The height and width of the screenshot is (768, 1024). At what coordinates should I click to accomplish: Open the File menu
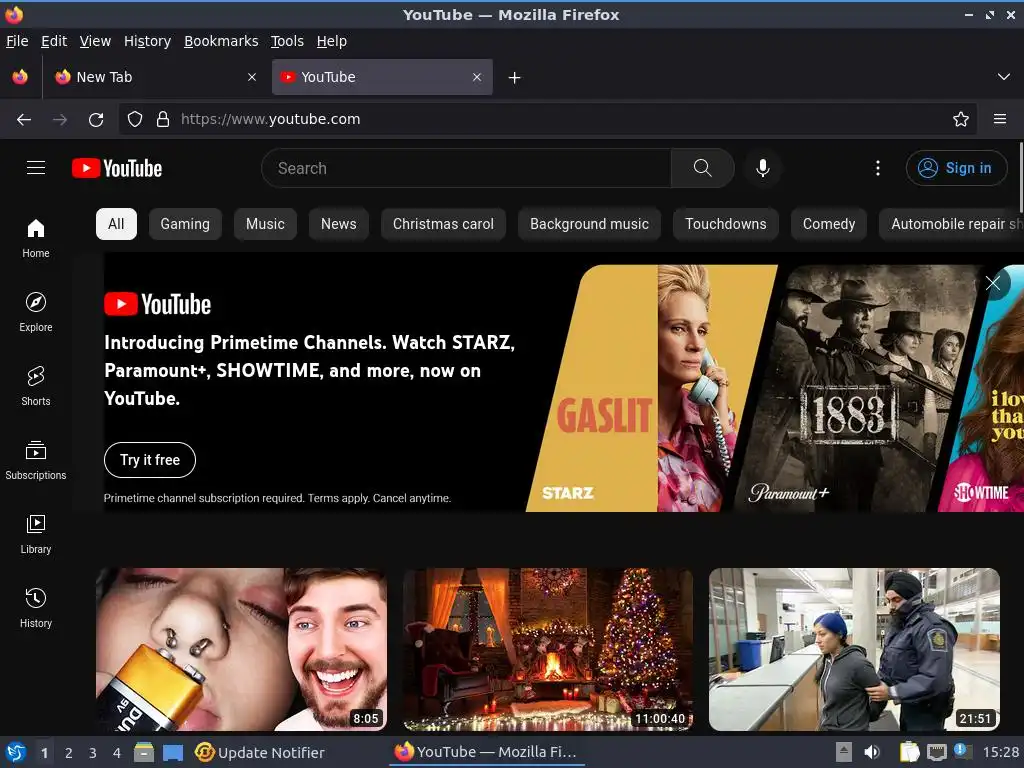pos(17,41)
